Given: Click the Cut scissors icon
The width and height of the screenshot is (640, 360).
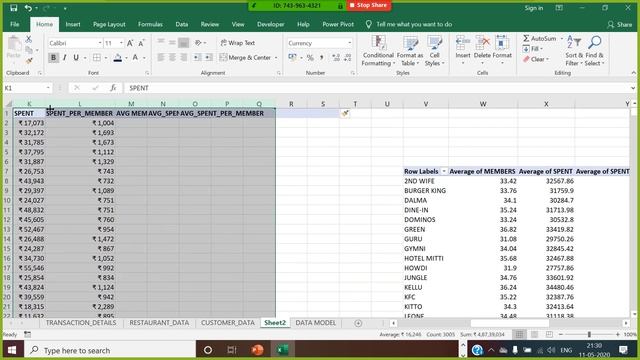Looking at the screenshot, I should click(x=29, y=39).
